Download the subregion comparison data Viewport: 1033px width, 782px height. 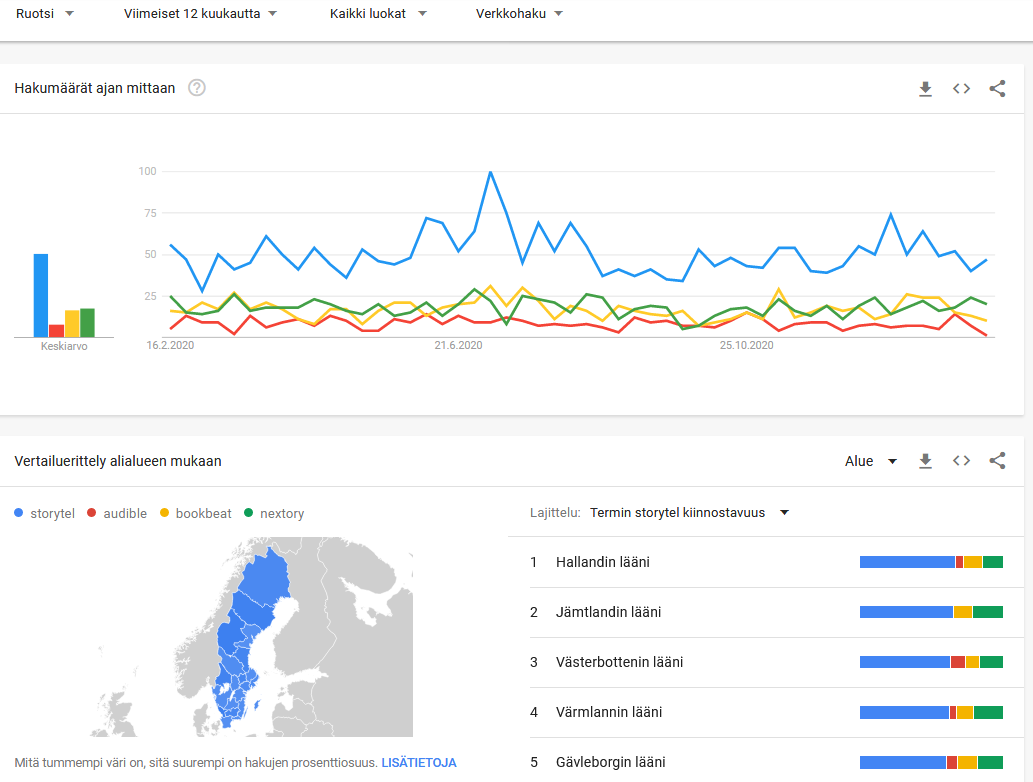[925, 461]
